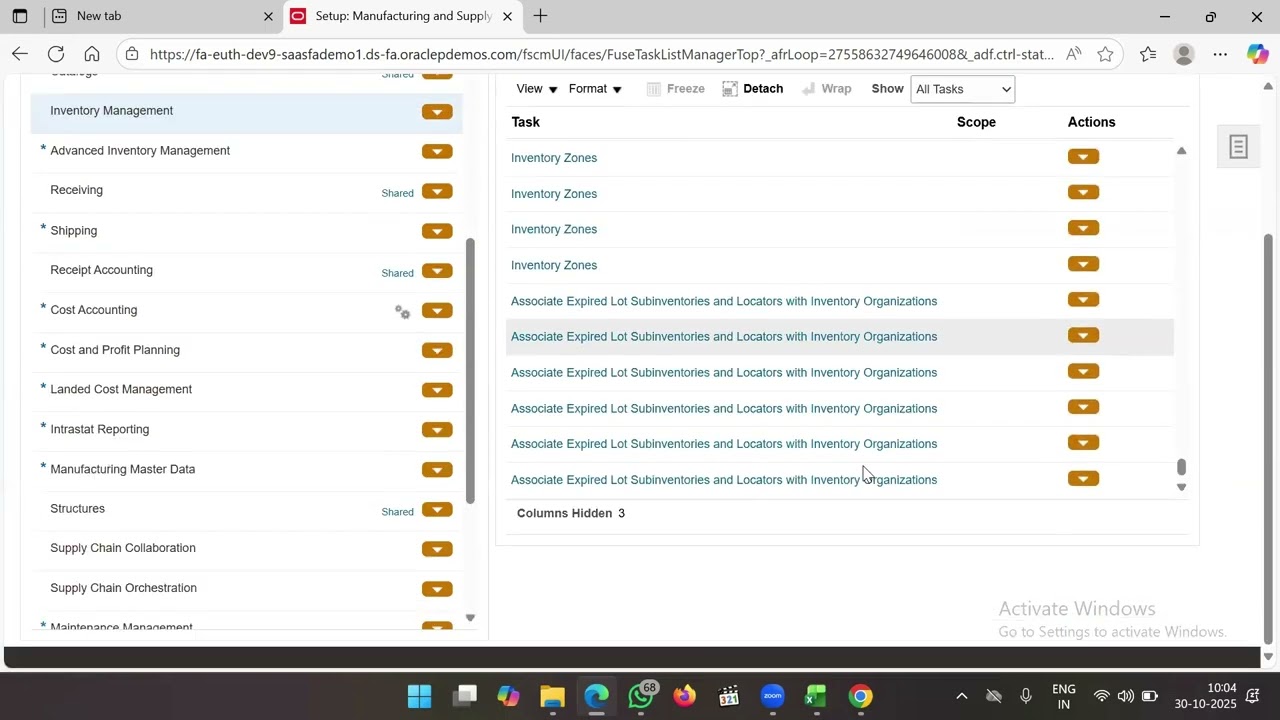Open last Associate Expired Lot Subinventories task
1280x720 pixels.
[724, 480]
